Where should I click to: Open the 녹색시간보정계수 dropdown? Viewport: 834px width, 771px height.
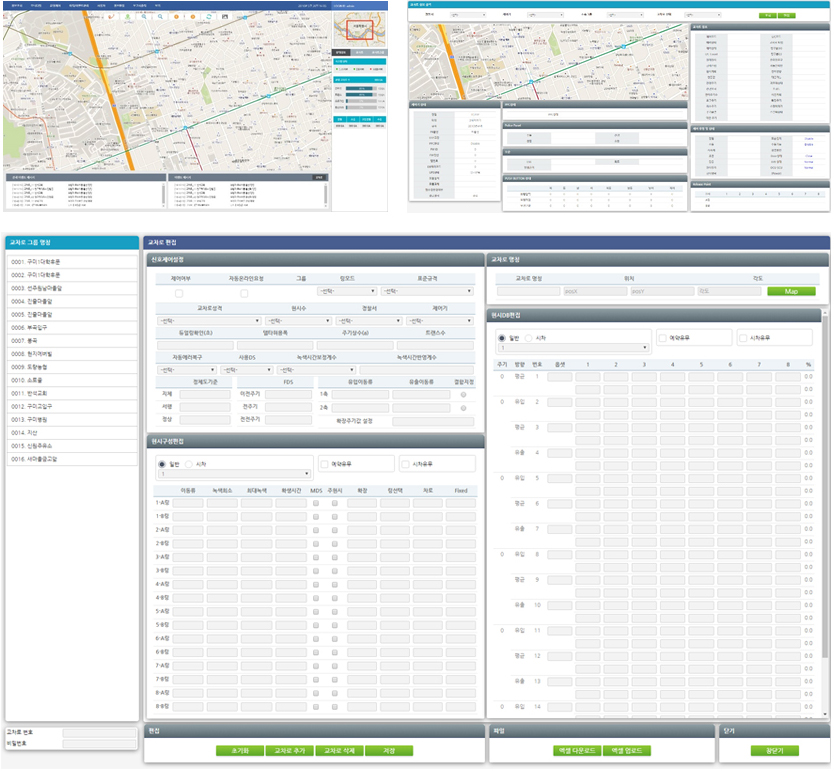[316, 370]
